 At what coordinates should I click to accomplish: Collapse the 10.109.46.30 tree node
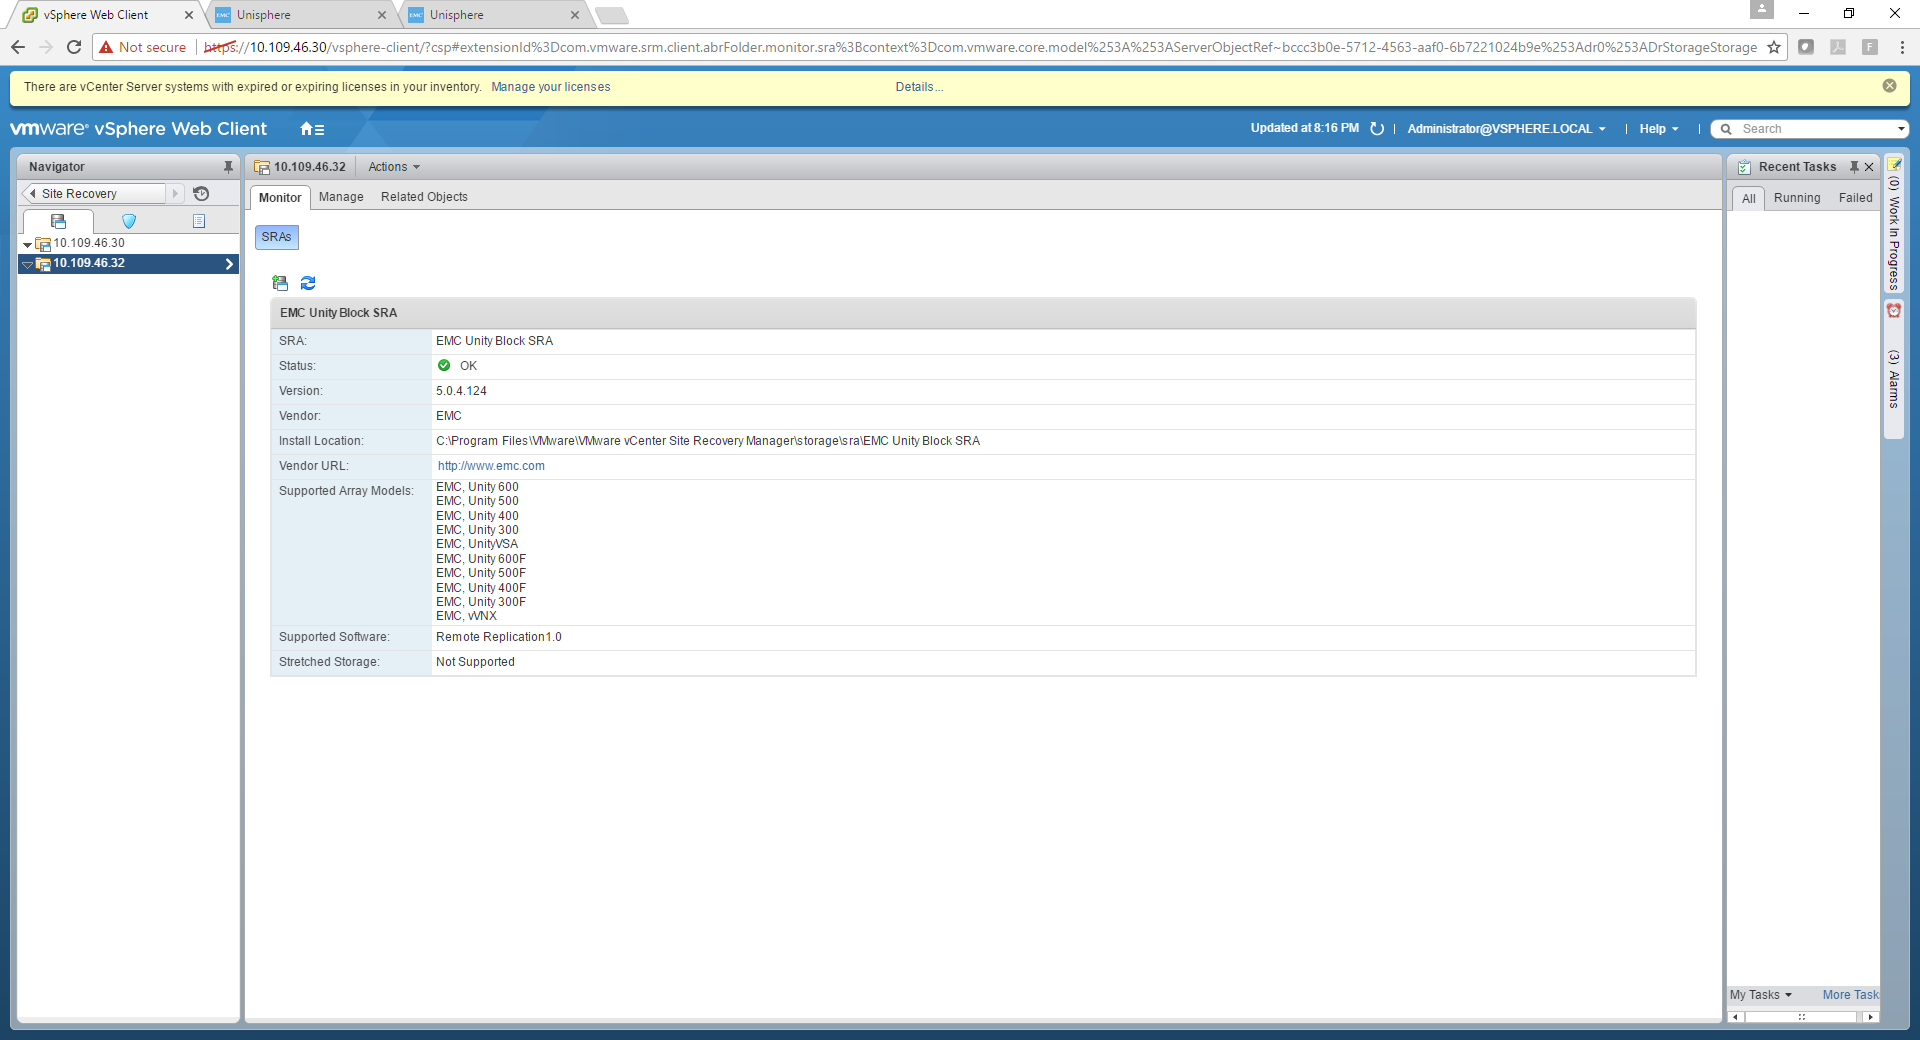(x=27, y=244)
